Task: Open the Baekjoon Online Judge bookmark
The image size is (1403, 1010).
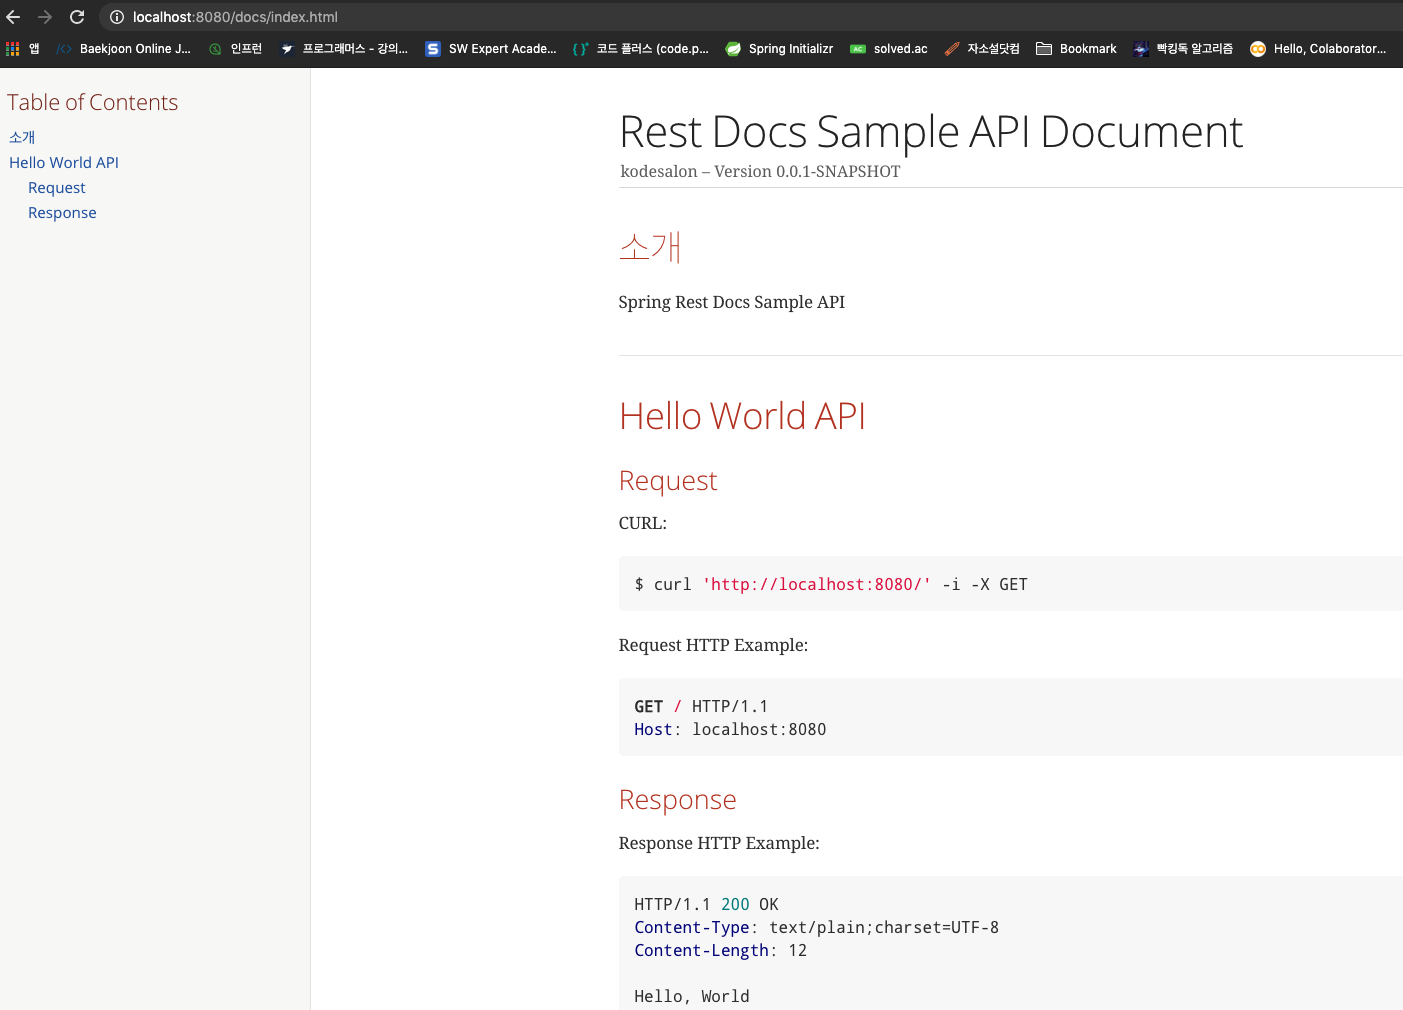Action: tap(124, 49)
